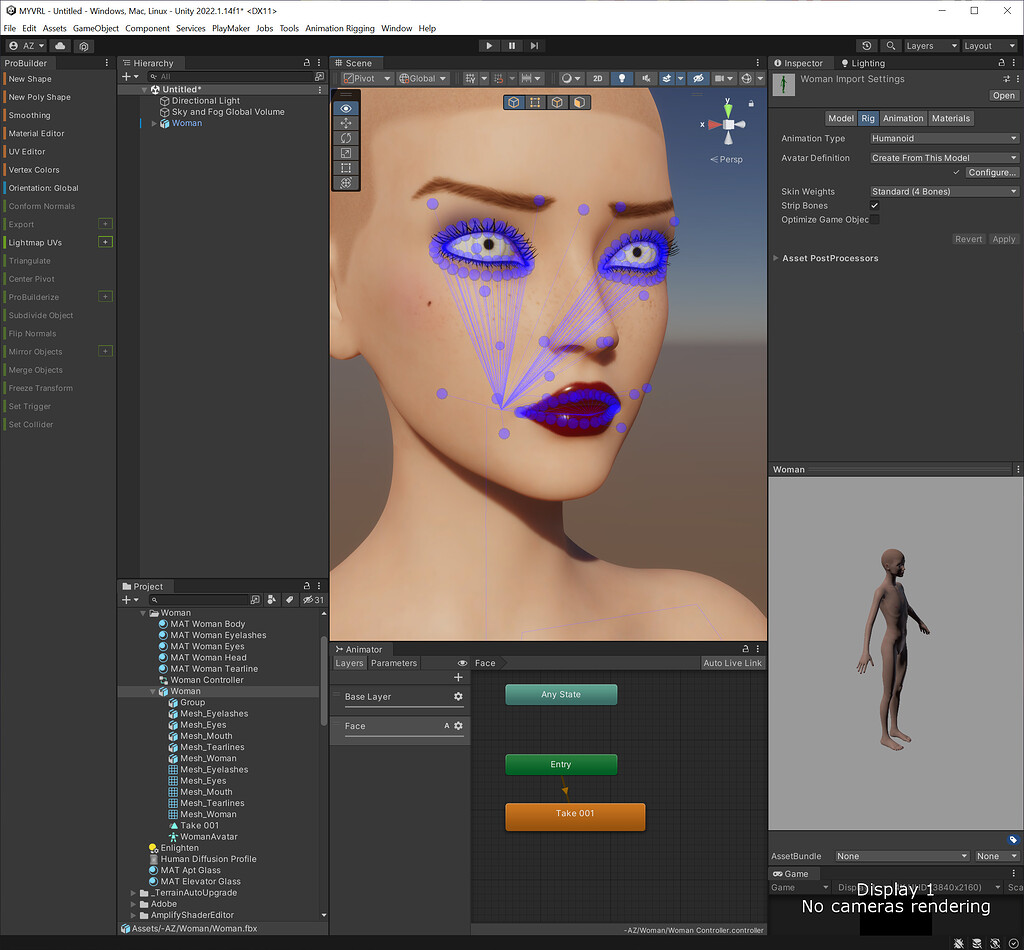Mute scene audio with the speaker icon
The width and height of the screenshot is (1024, 950).
coord(646,78)
